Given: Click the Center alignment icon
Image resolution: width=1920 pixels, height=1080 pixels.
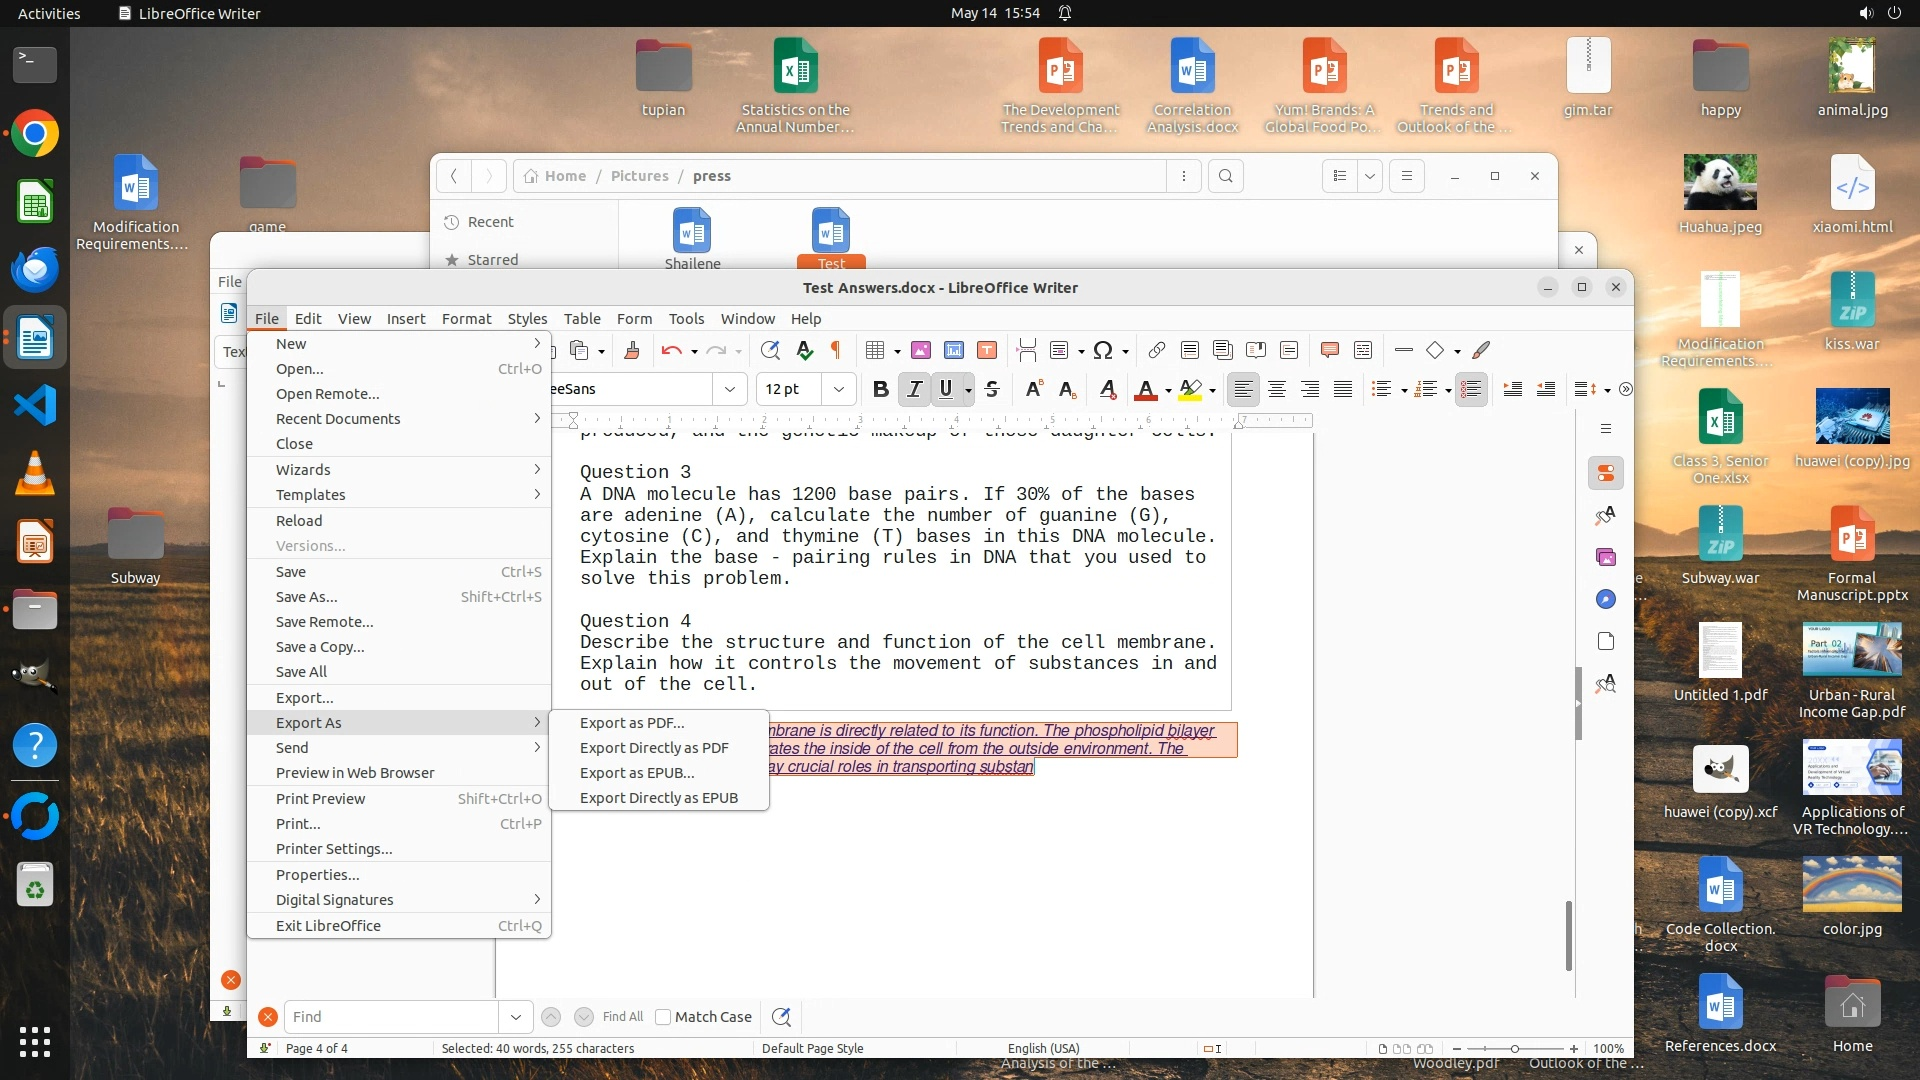Looking at the screenshot, I should pos(1277,389).
